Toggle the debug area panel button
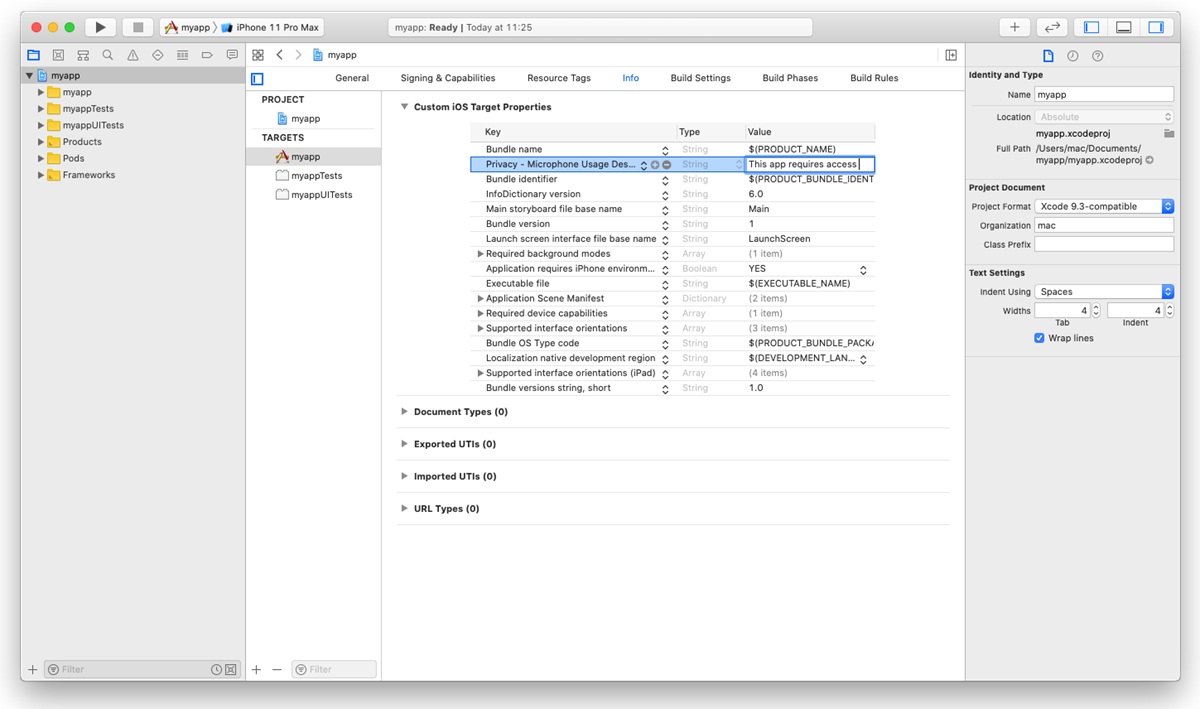 (1123, 27)
